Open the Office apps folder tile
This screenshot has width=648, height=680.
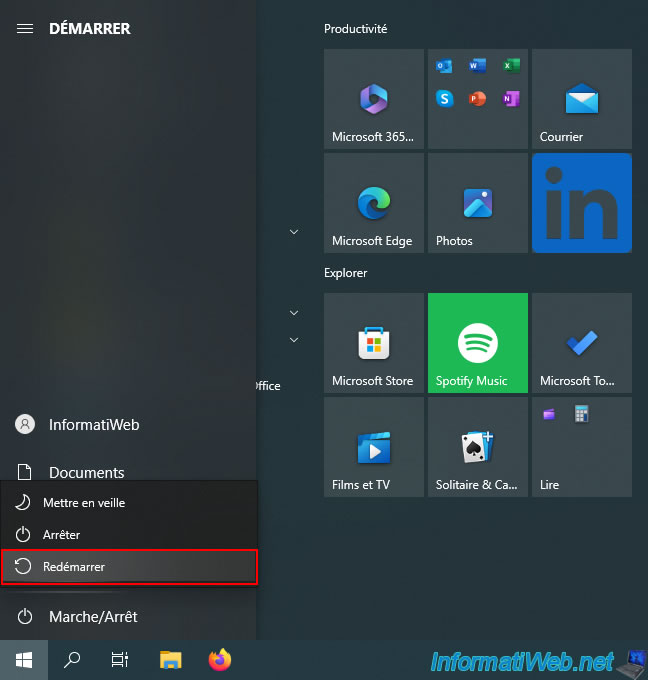[477, 99]
